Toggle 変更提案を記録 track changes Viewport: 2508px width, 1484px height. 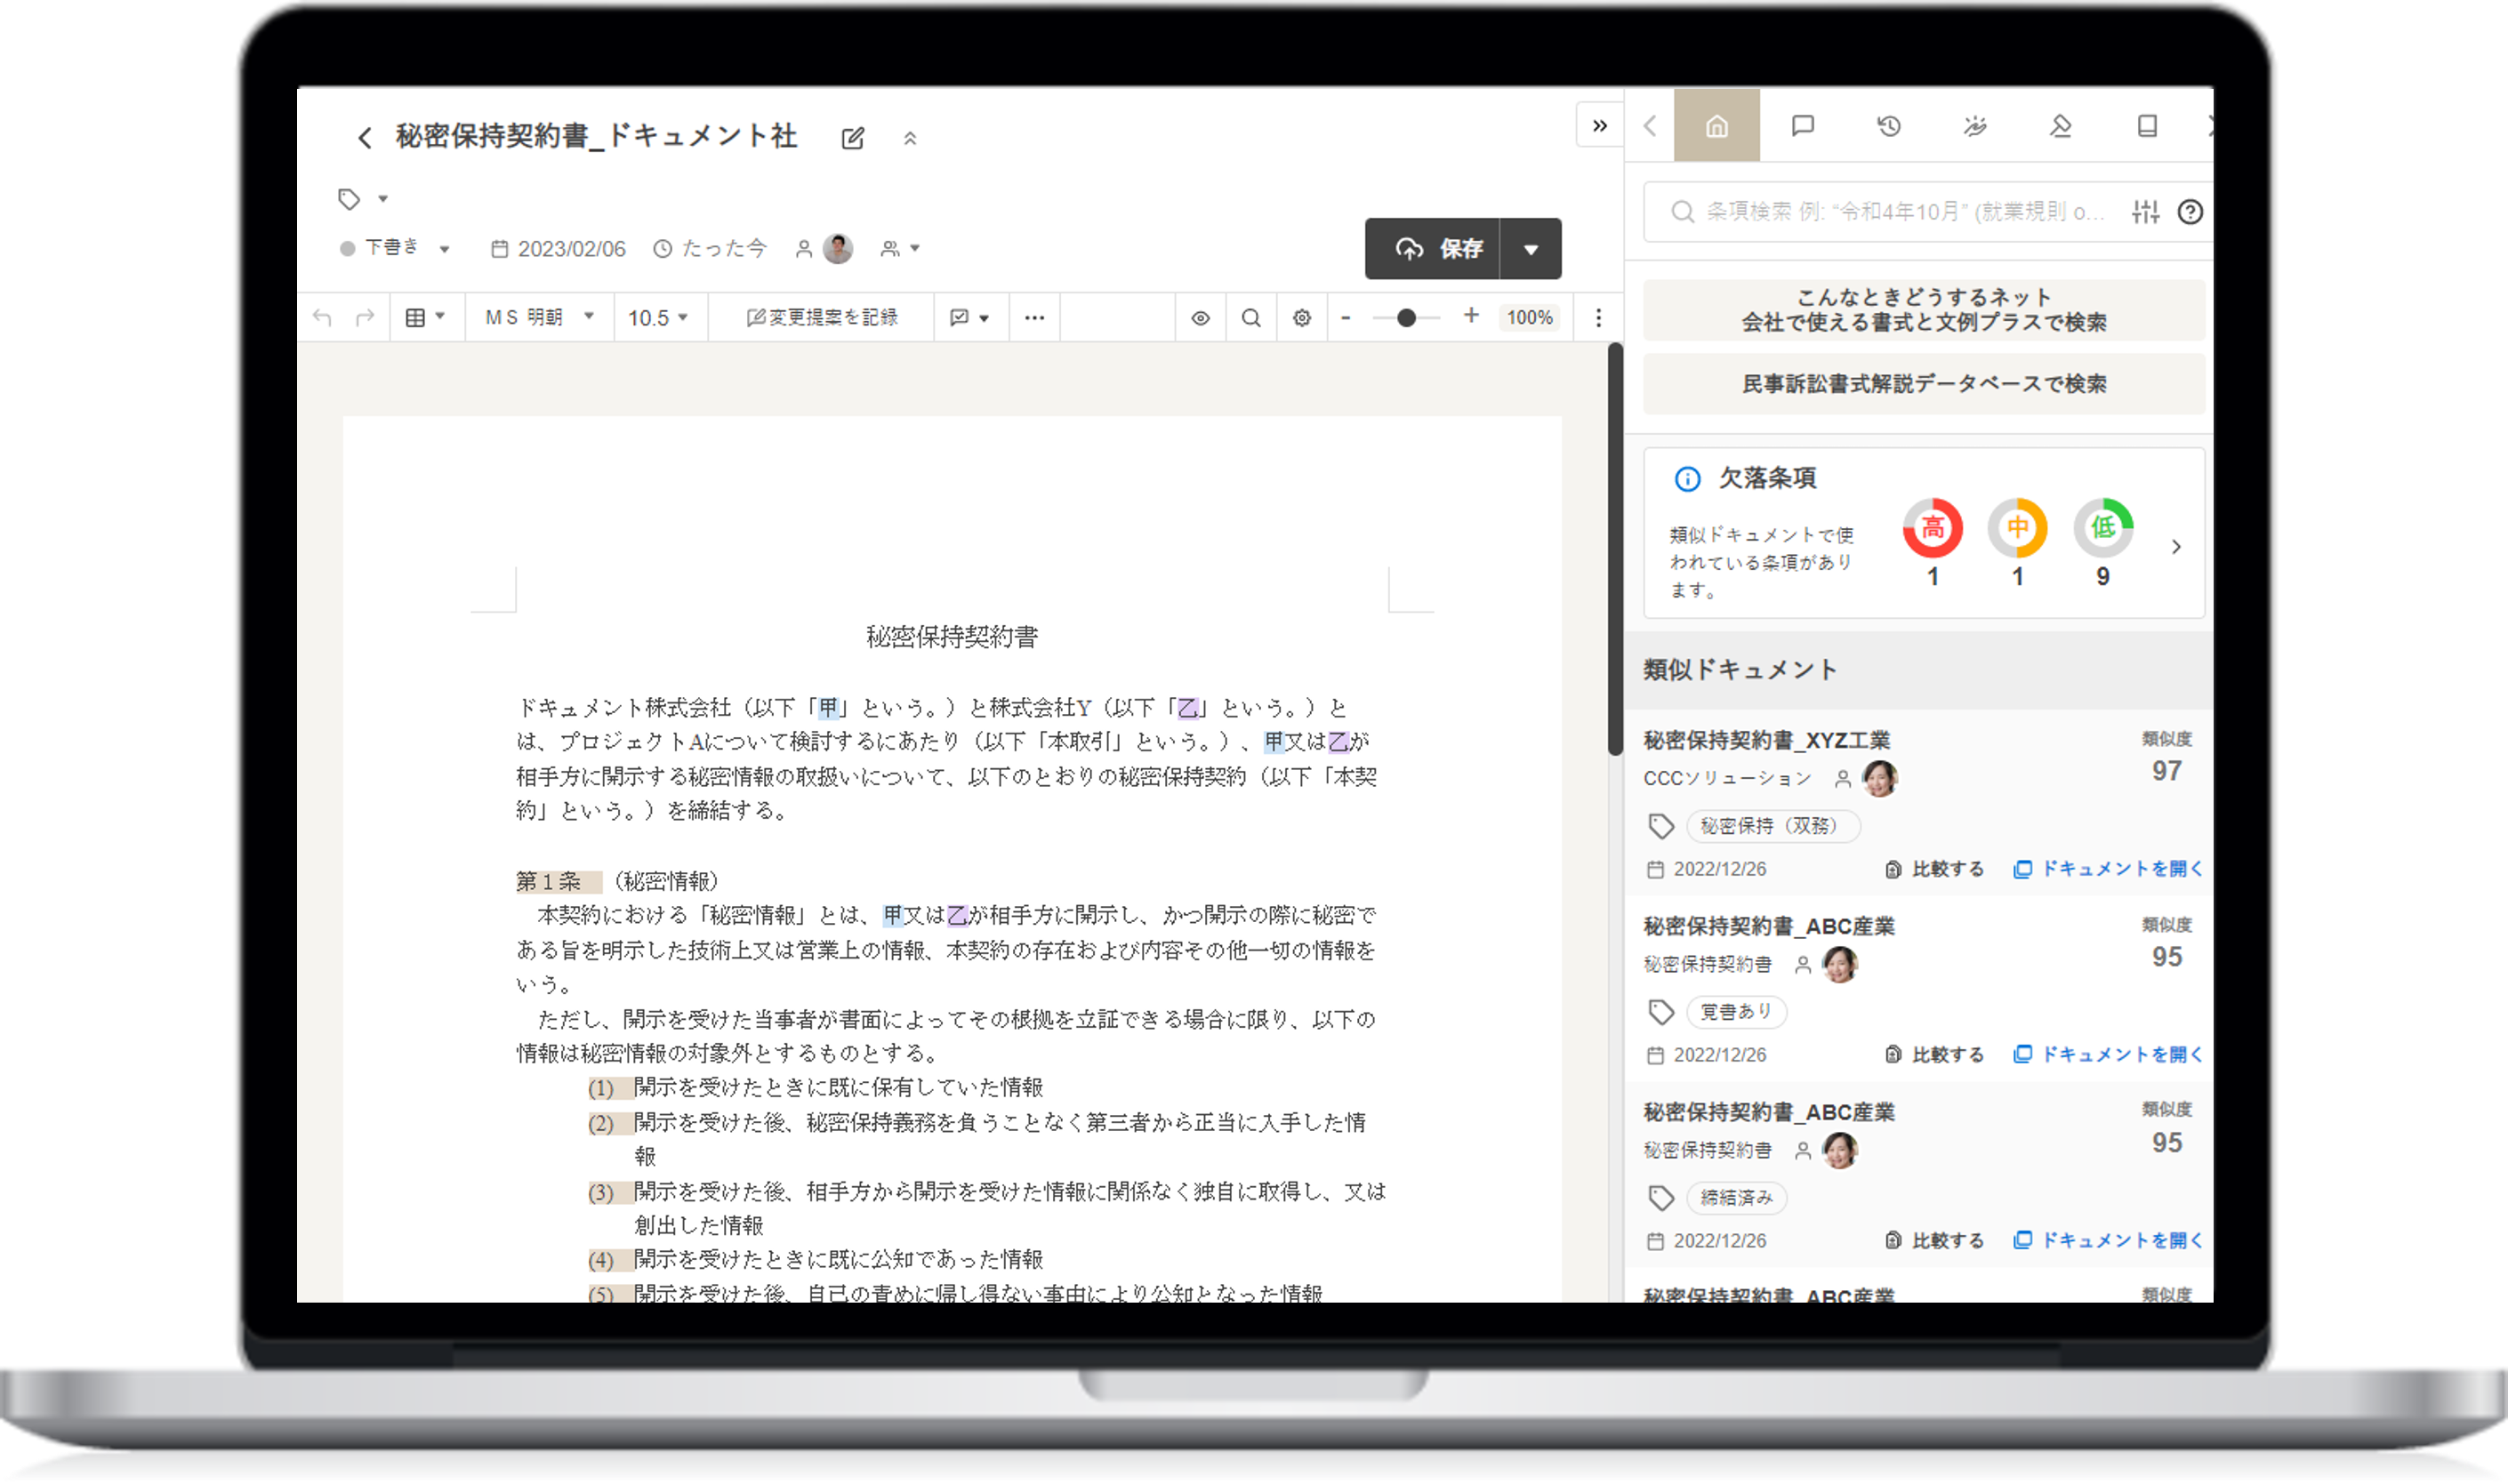[x=822, y=318]
